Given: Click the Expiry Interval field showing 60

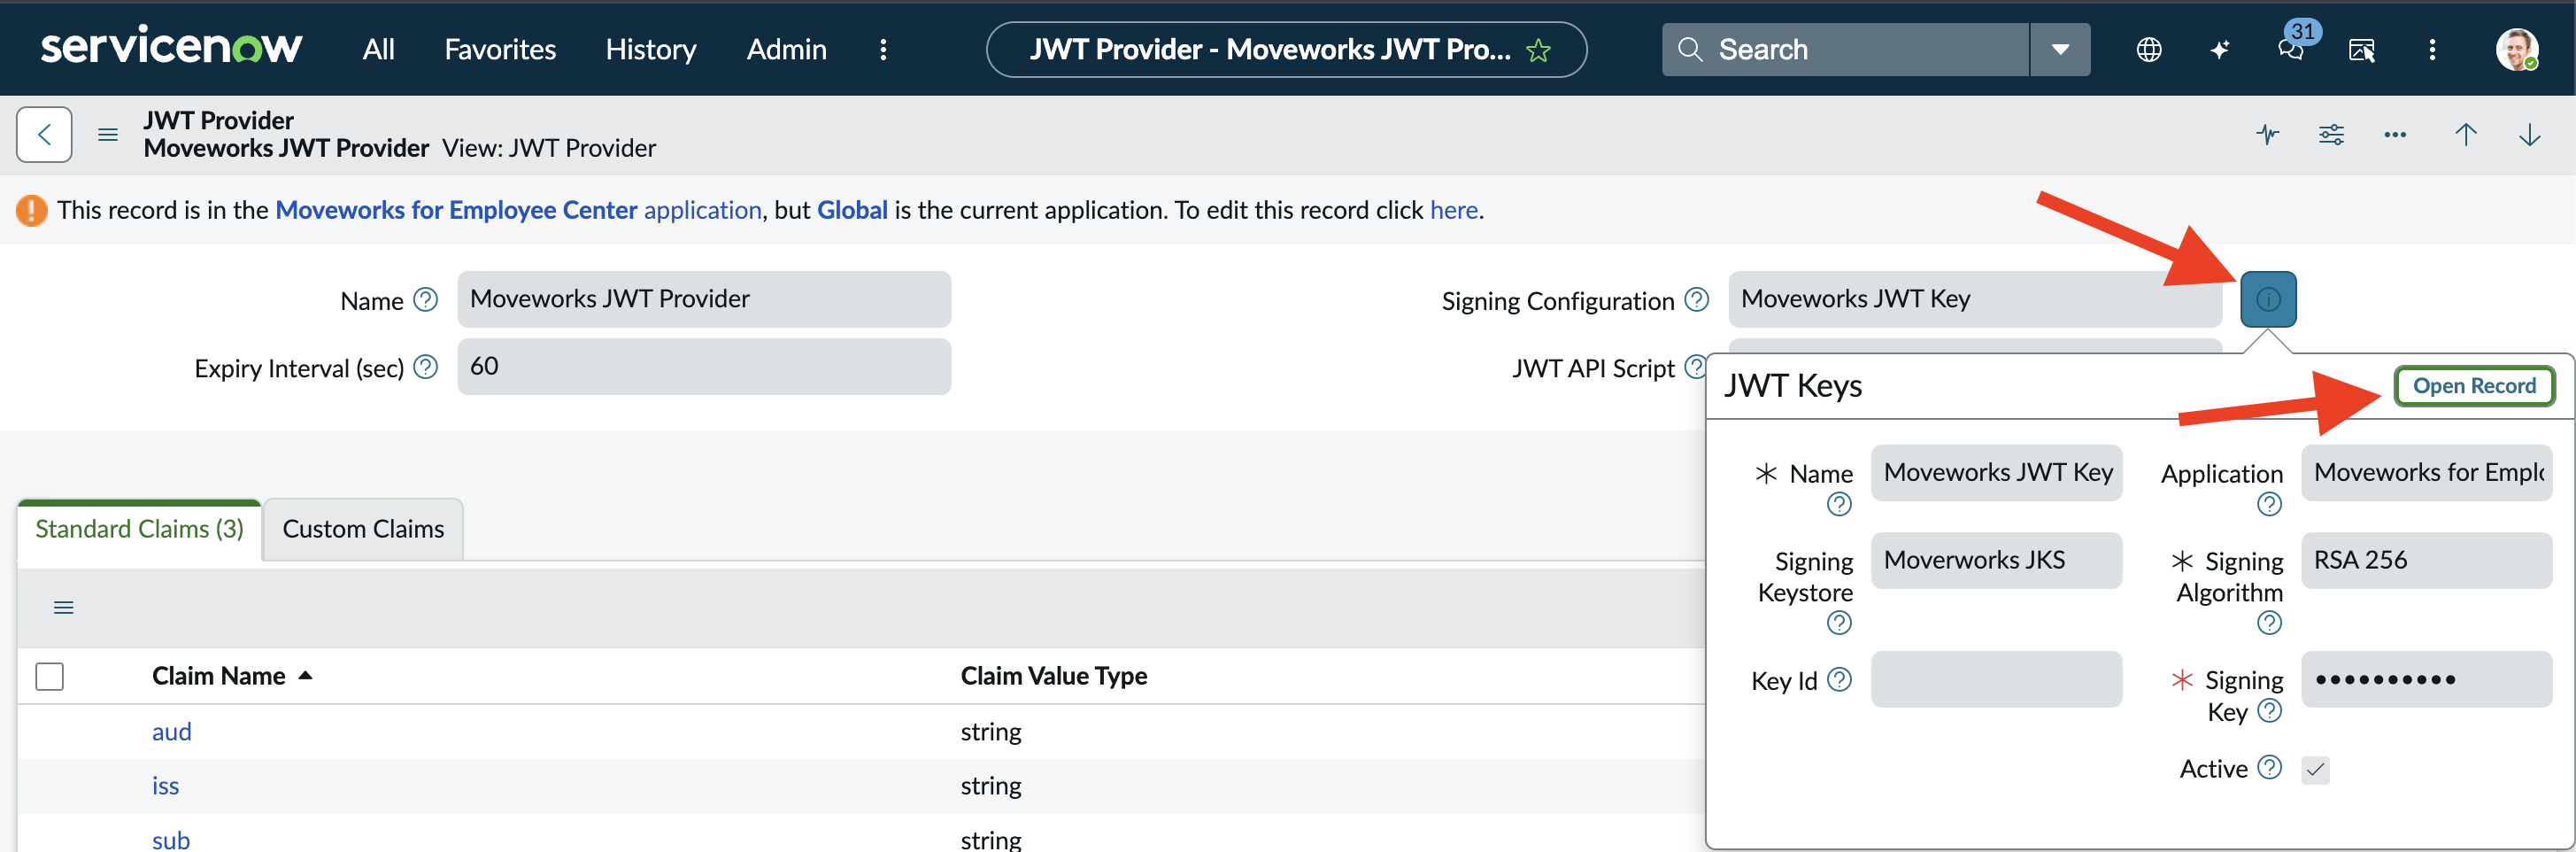Looking at the screenshot, I should (x=704, y=366).
